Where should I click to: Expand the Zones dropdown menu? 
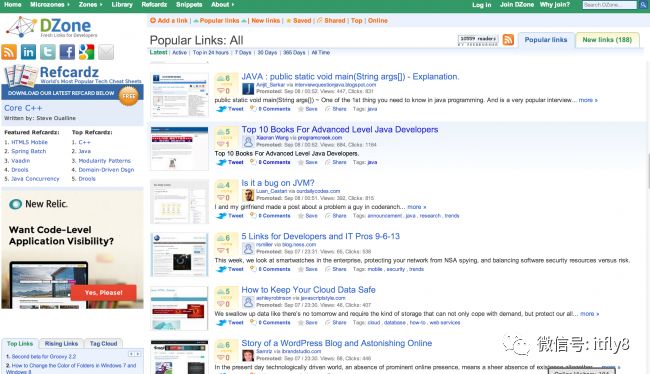(90, 5)
